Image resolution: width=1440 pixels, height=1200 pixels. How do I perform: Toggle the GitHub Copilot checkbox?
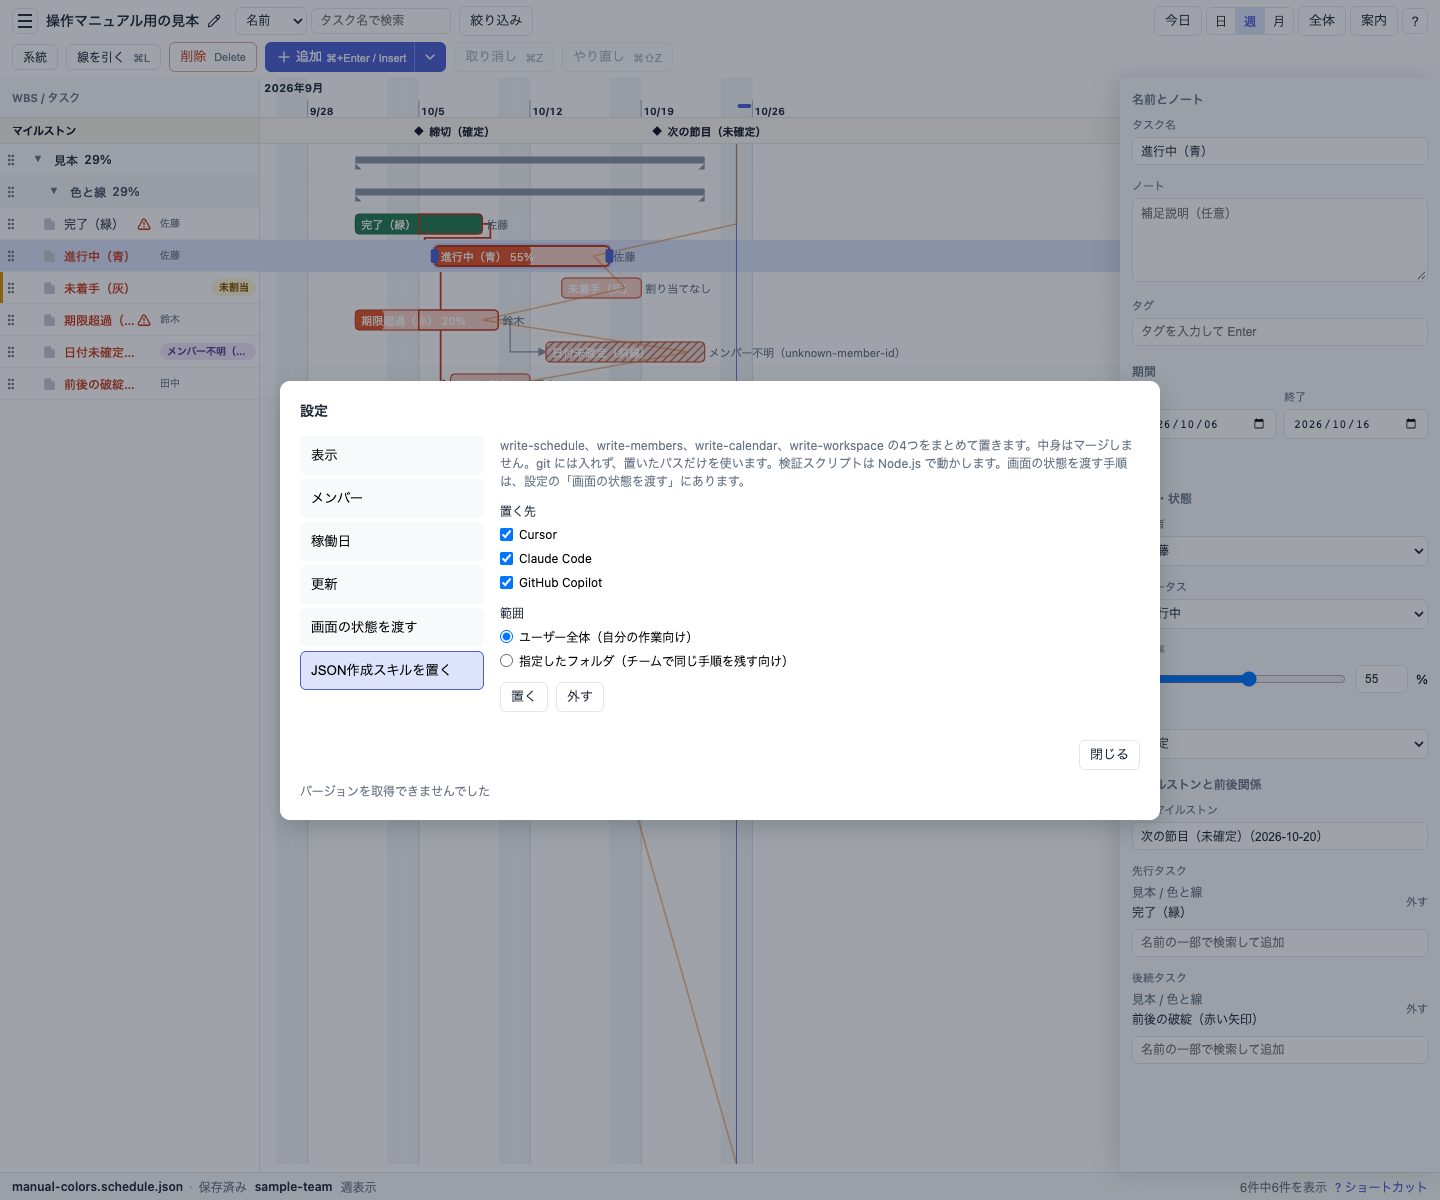pyautogui.click(x=506, y=583)
